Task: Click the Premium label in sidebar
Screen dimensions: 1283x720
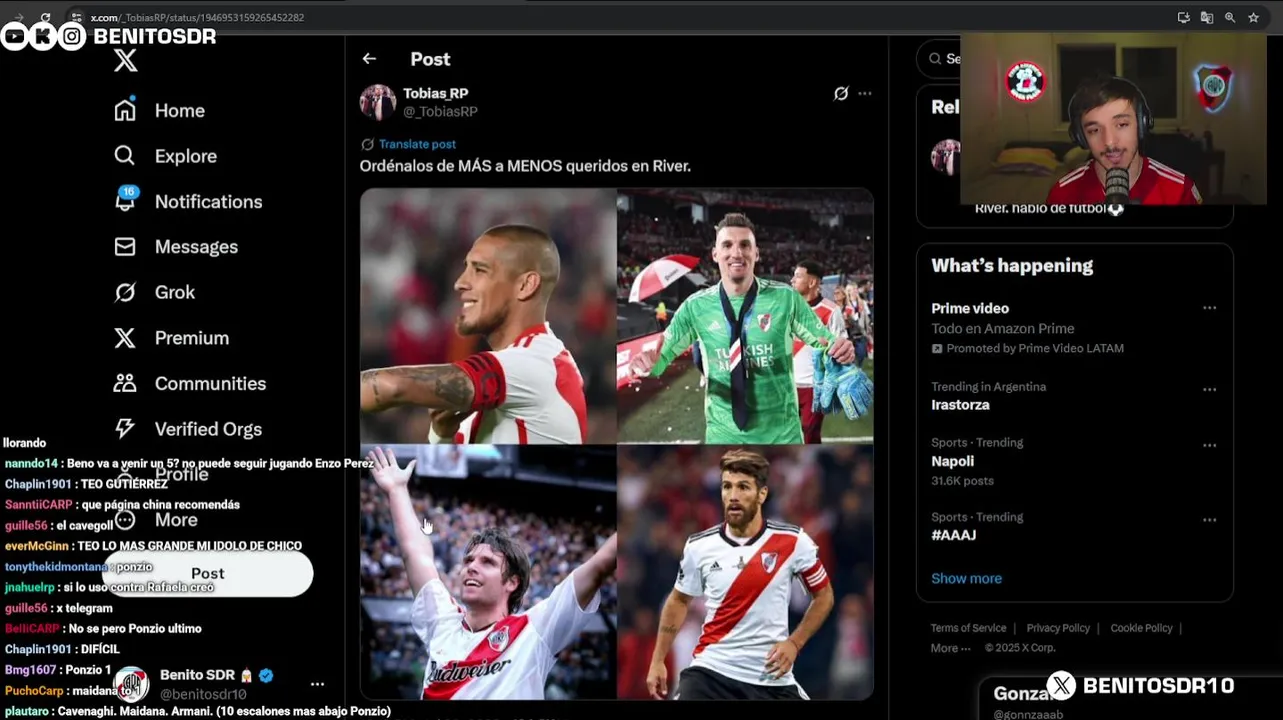Action: click(192, 338)
